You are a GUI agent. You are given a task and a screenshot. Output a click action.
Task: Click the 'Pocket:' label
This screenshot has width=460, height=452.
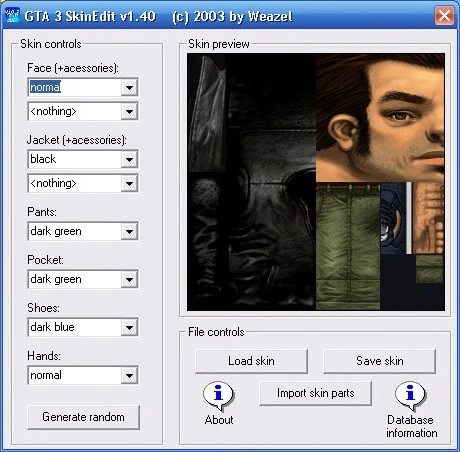45,260
